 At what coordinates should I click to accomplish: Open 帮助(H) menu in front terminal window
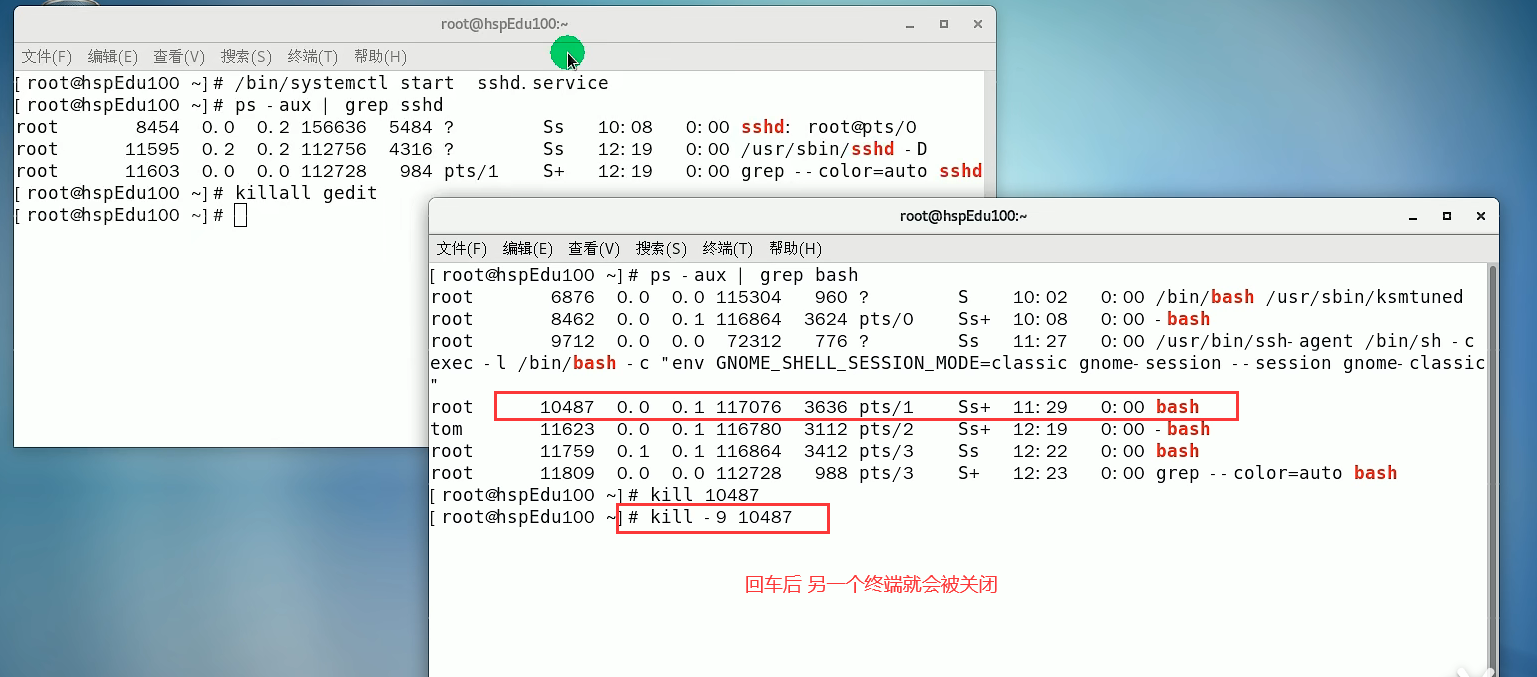coord(795,249)
